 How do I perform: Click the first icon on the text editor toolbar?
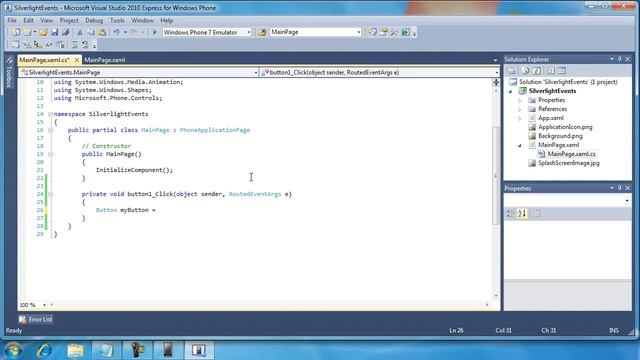pos(16,44)
